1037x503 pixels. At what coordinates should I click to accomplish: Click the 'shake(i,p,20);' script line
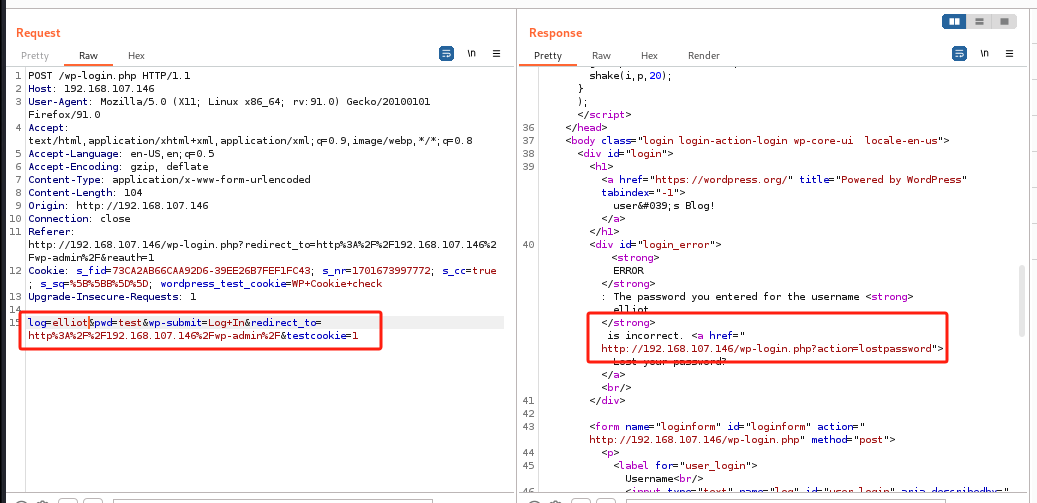pos(630,75)
